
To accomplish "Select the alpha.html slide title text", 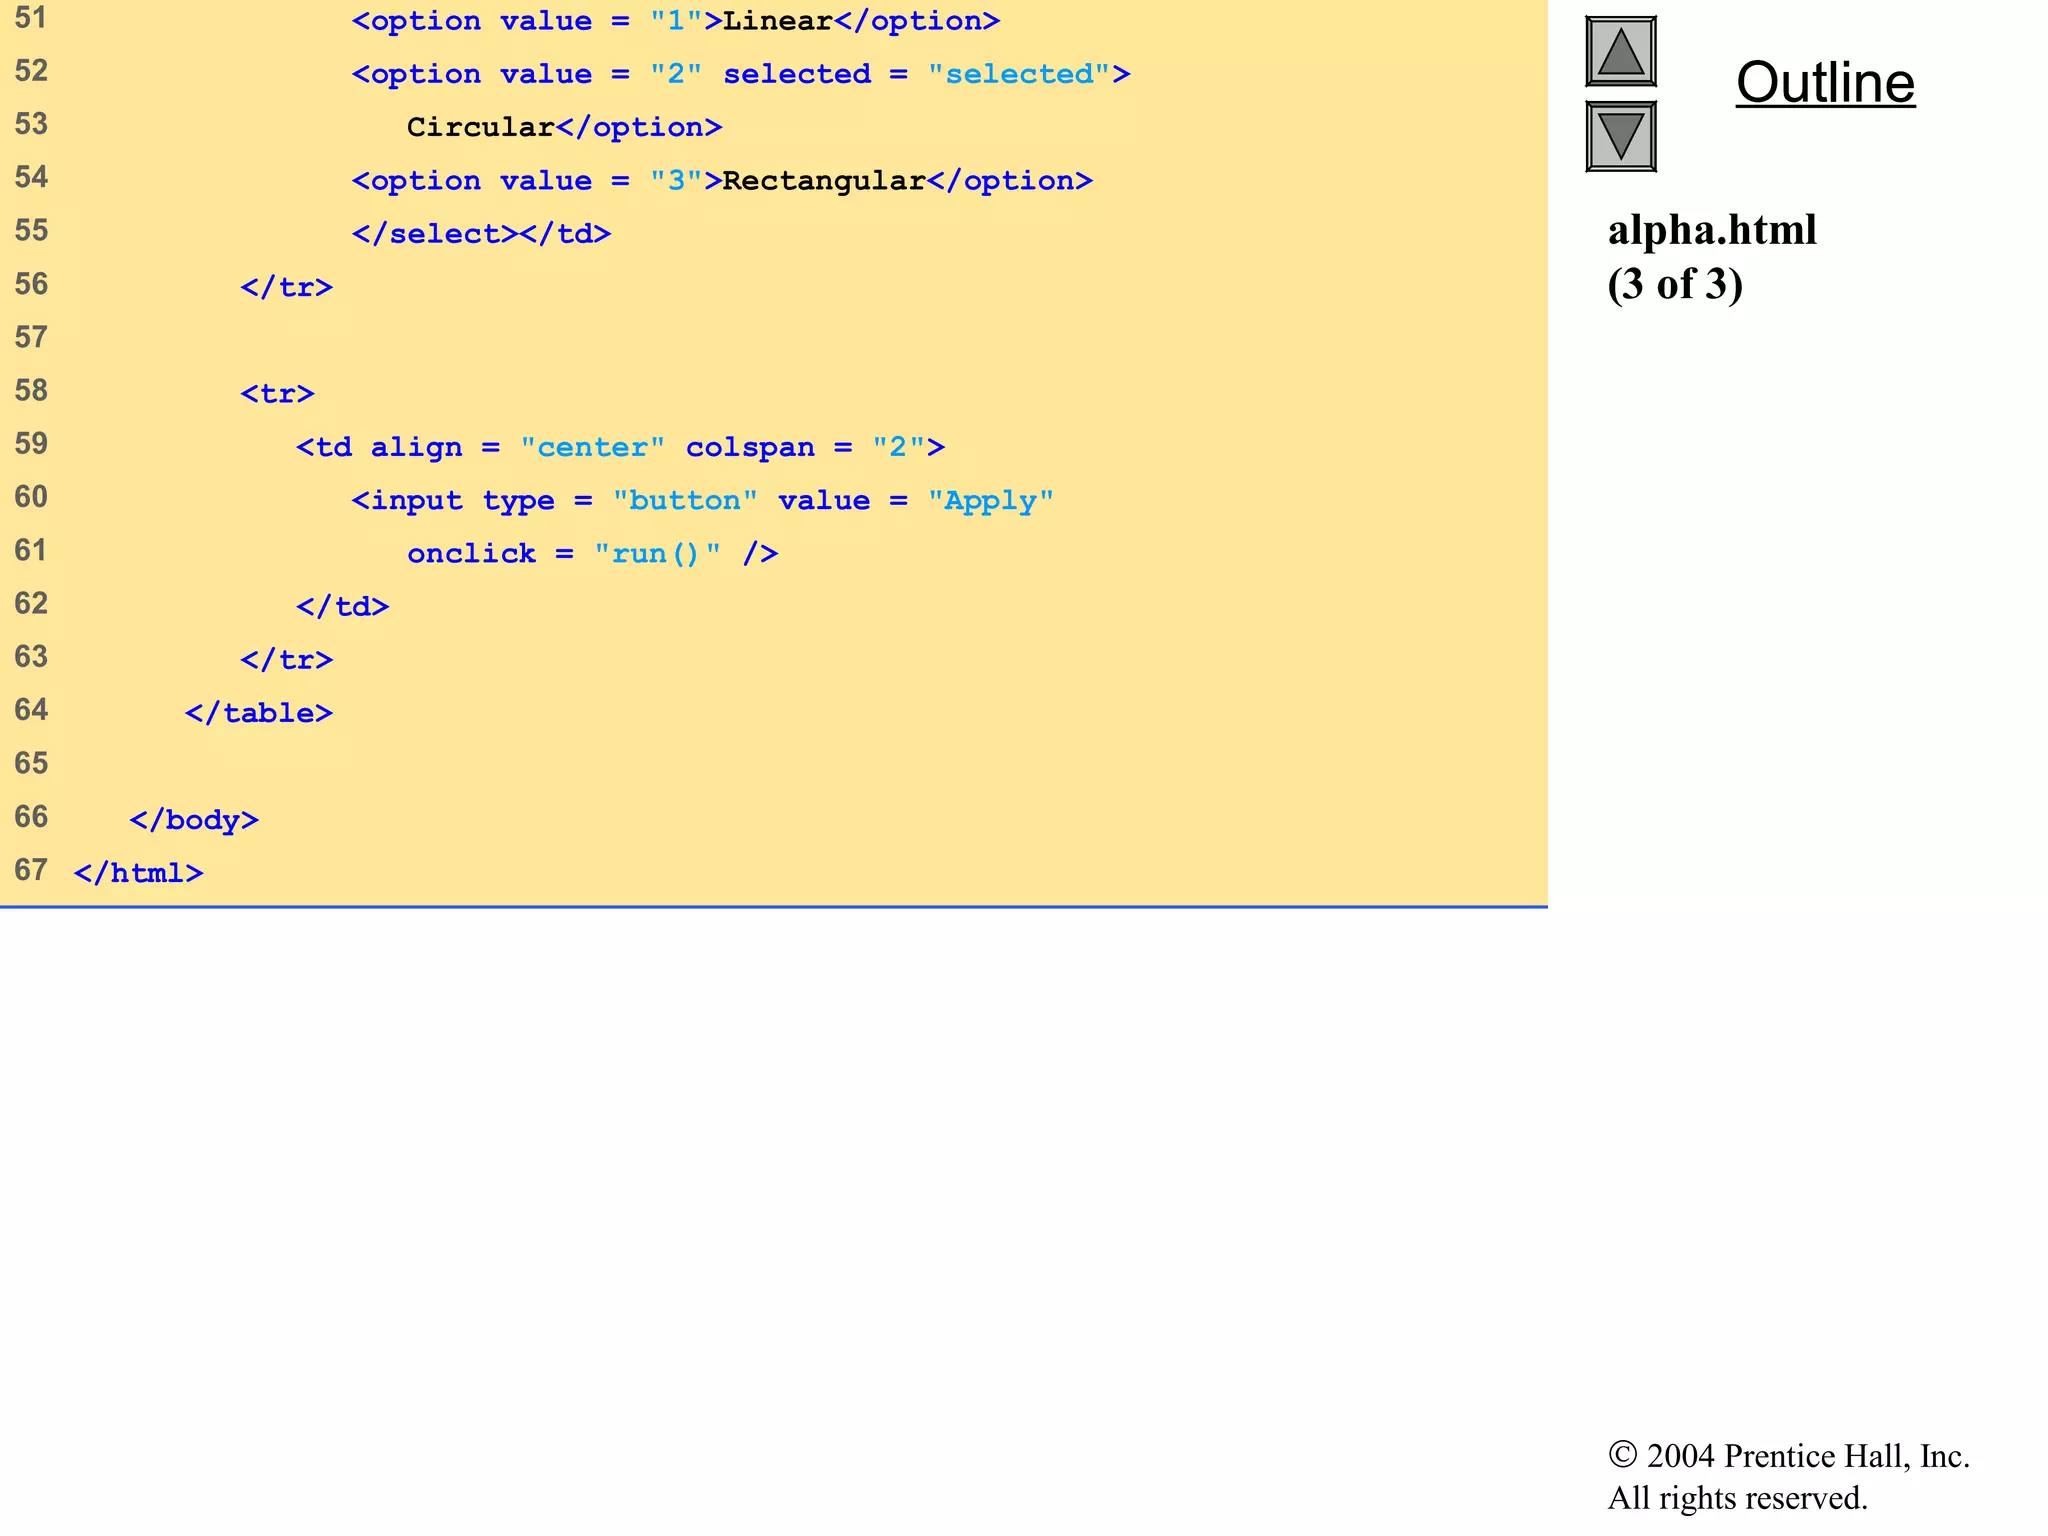I will coord(1712,230).
